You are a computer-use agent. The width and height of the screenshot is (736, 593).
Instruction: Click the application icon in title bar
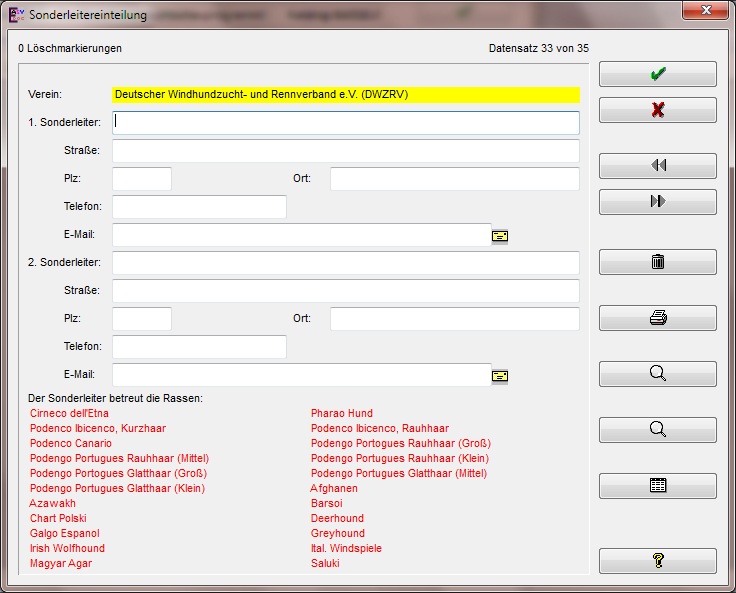coord(16,15)
